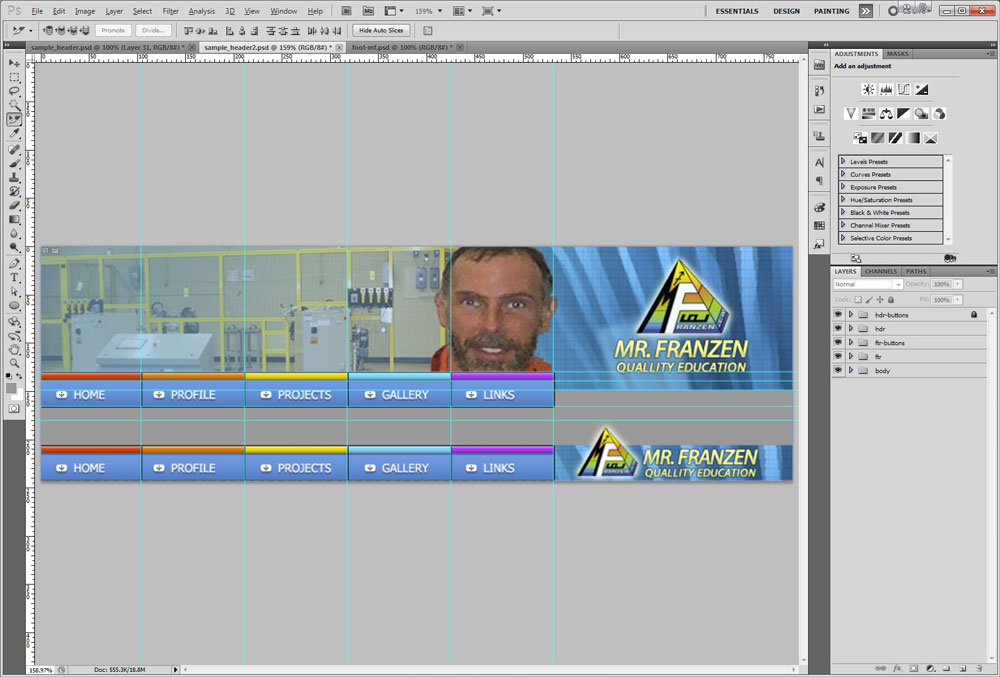The image size is (1000, 677).
Task: Add an Exposure adjustment
Action: pos(922,90)
